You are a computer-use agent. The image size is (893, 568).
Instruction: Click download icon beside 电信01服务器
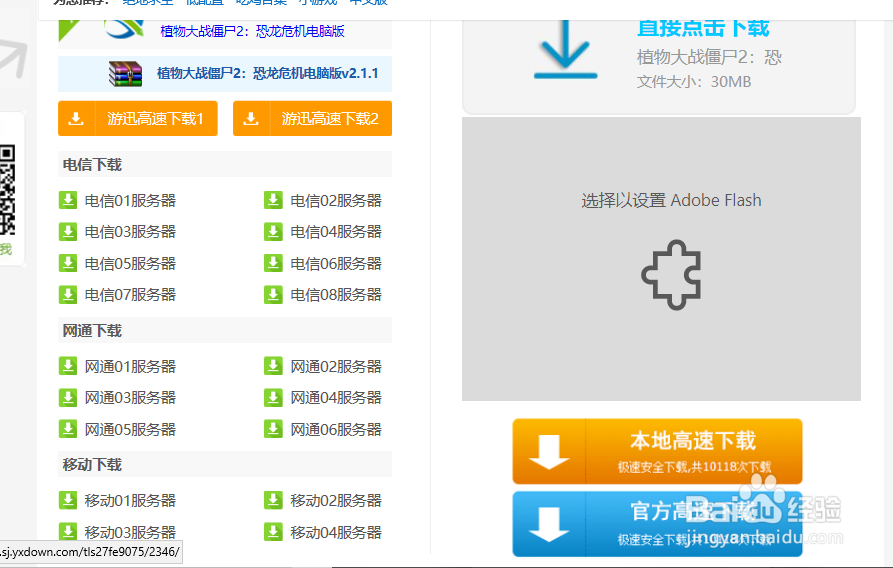(68, 201)
